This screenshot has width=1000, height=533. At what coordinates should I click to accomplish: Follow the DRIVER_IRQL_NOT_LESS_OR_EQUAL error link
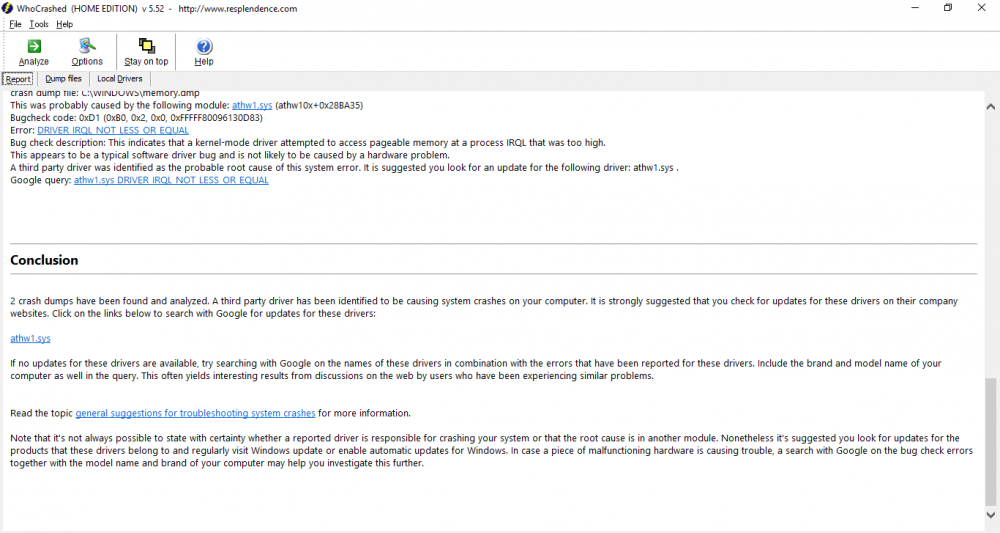113,130
